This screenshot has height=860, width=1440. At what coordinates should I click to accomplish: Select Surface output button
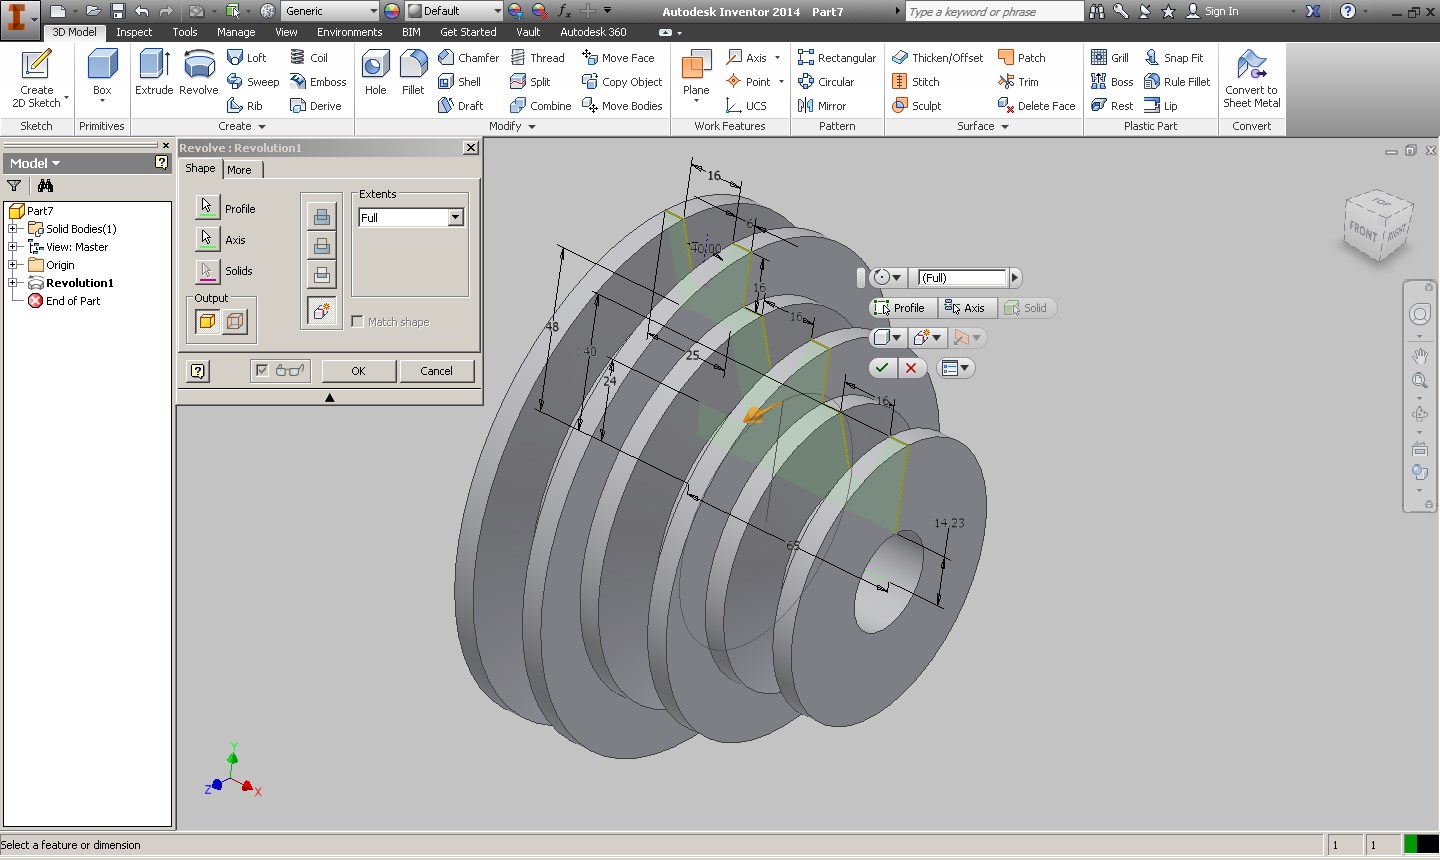pyautogui.click(x=235, y=321)
